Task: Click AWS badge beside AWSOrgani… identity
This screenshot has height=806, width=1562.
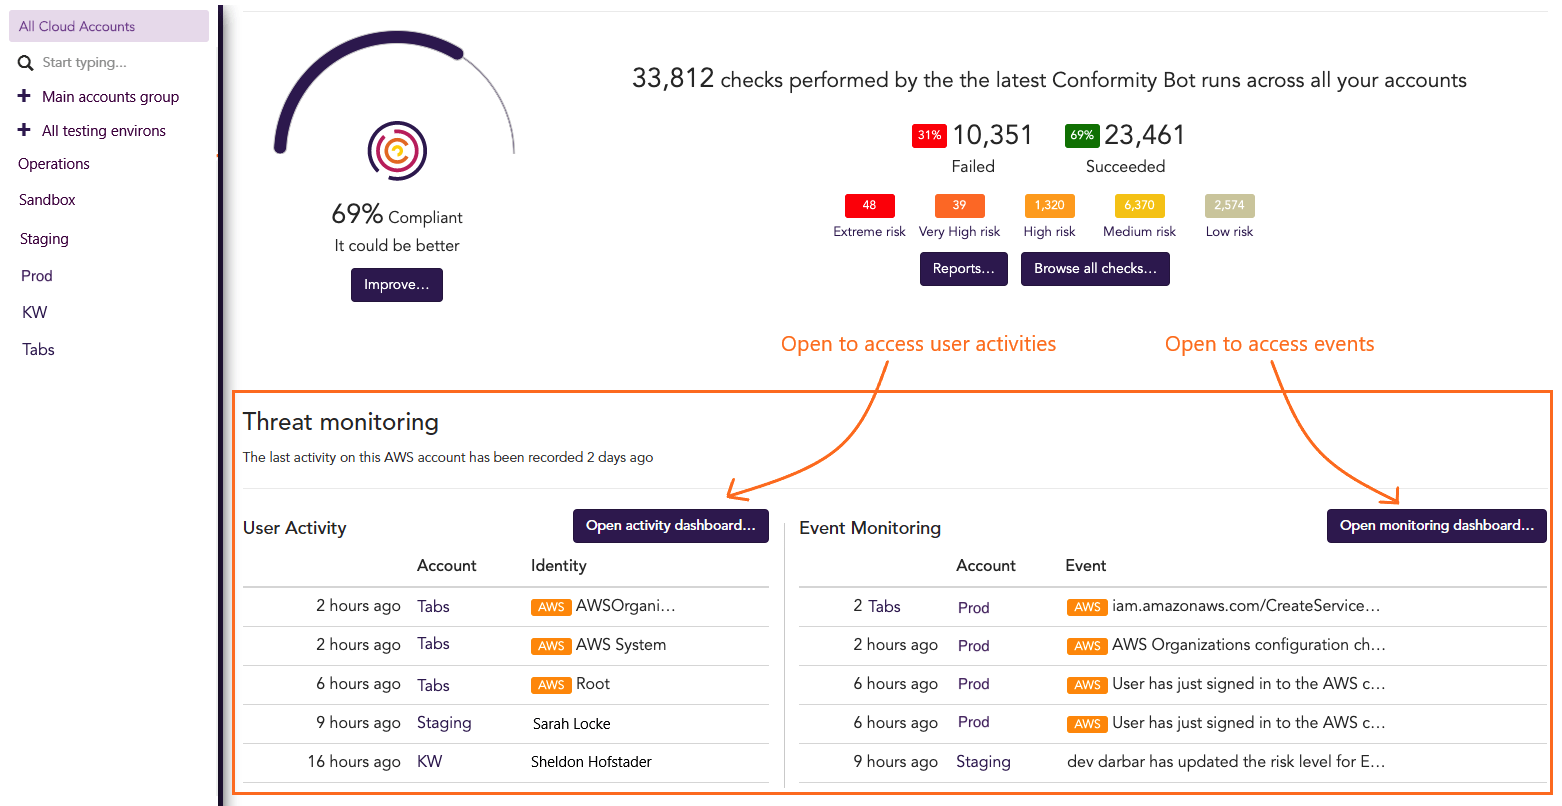Action: tap(551, 607)
